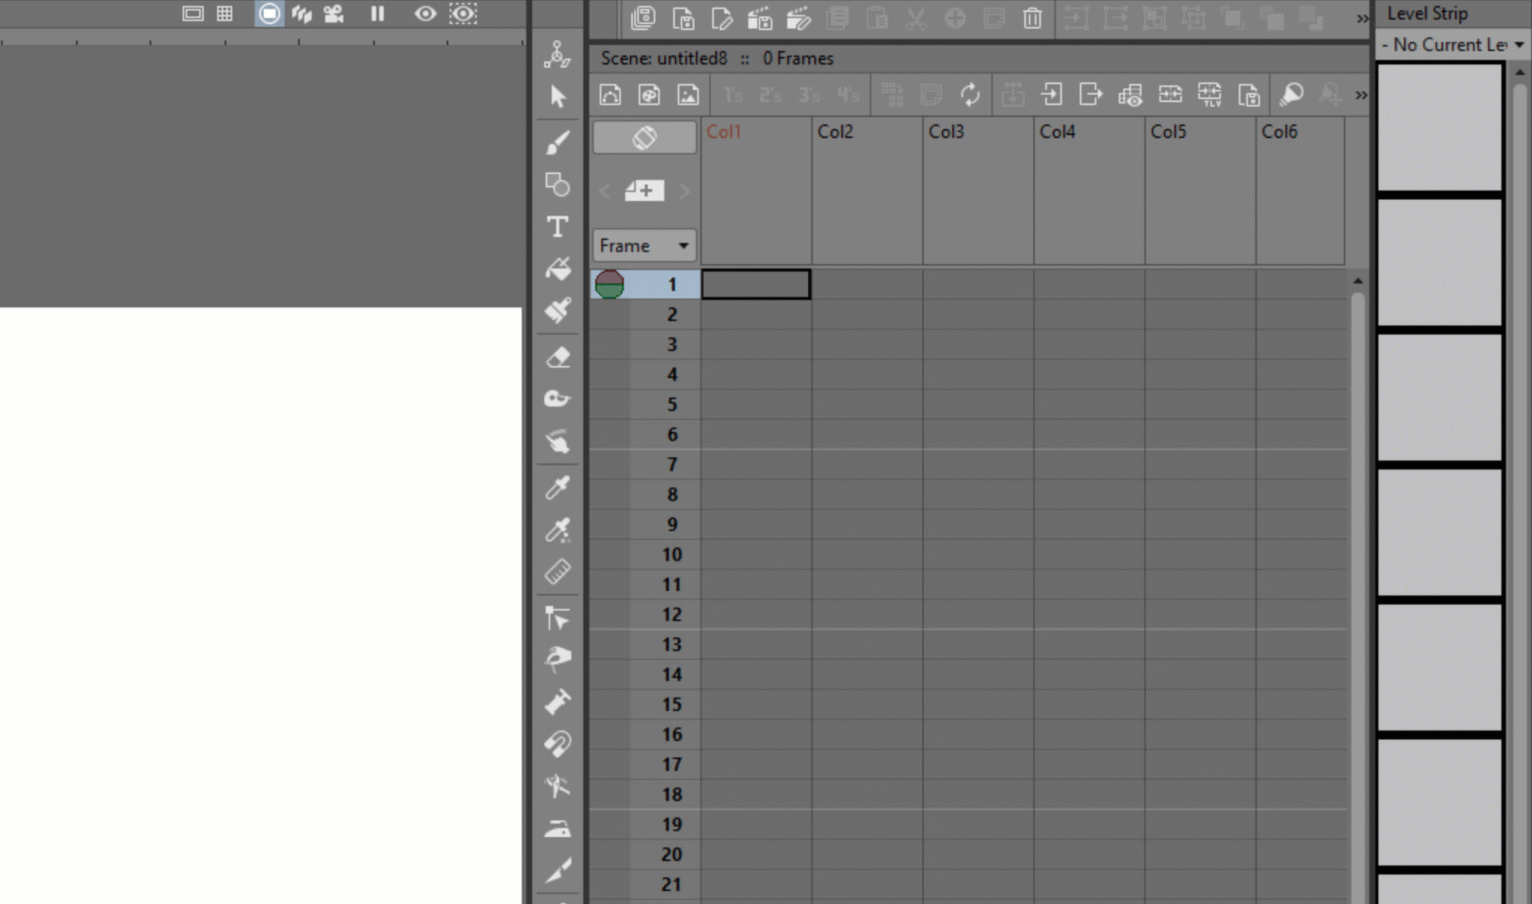Select the Brush tool

(x=557, y=140)
